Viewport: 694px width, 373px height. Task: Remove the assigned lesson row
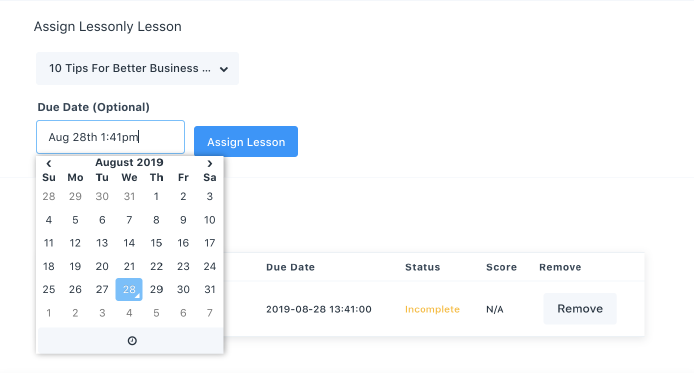pyautogui.click(x=580, y=309)
